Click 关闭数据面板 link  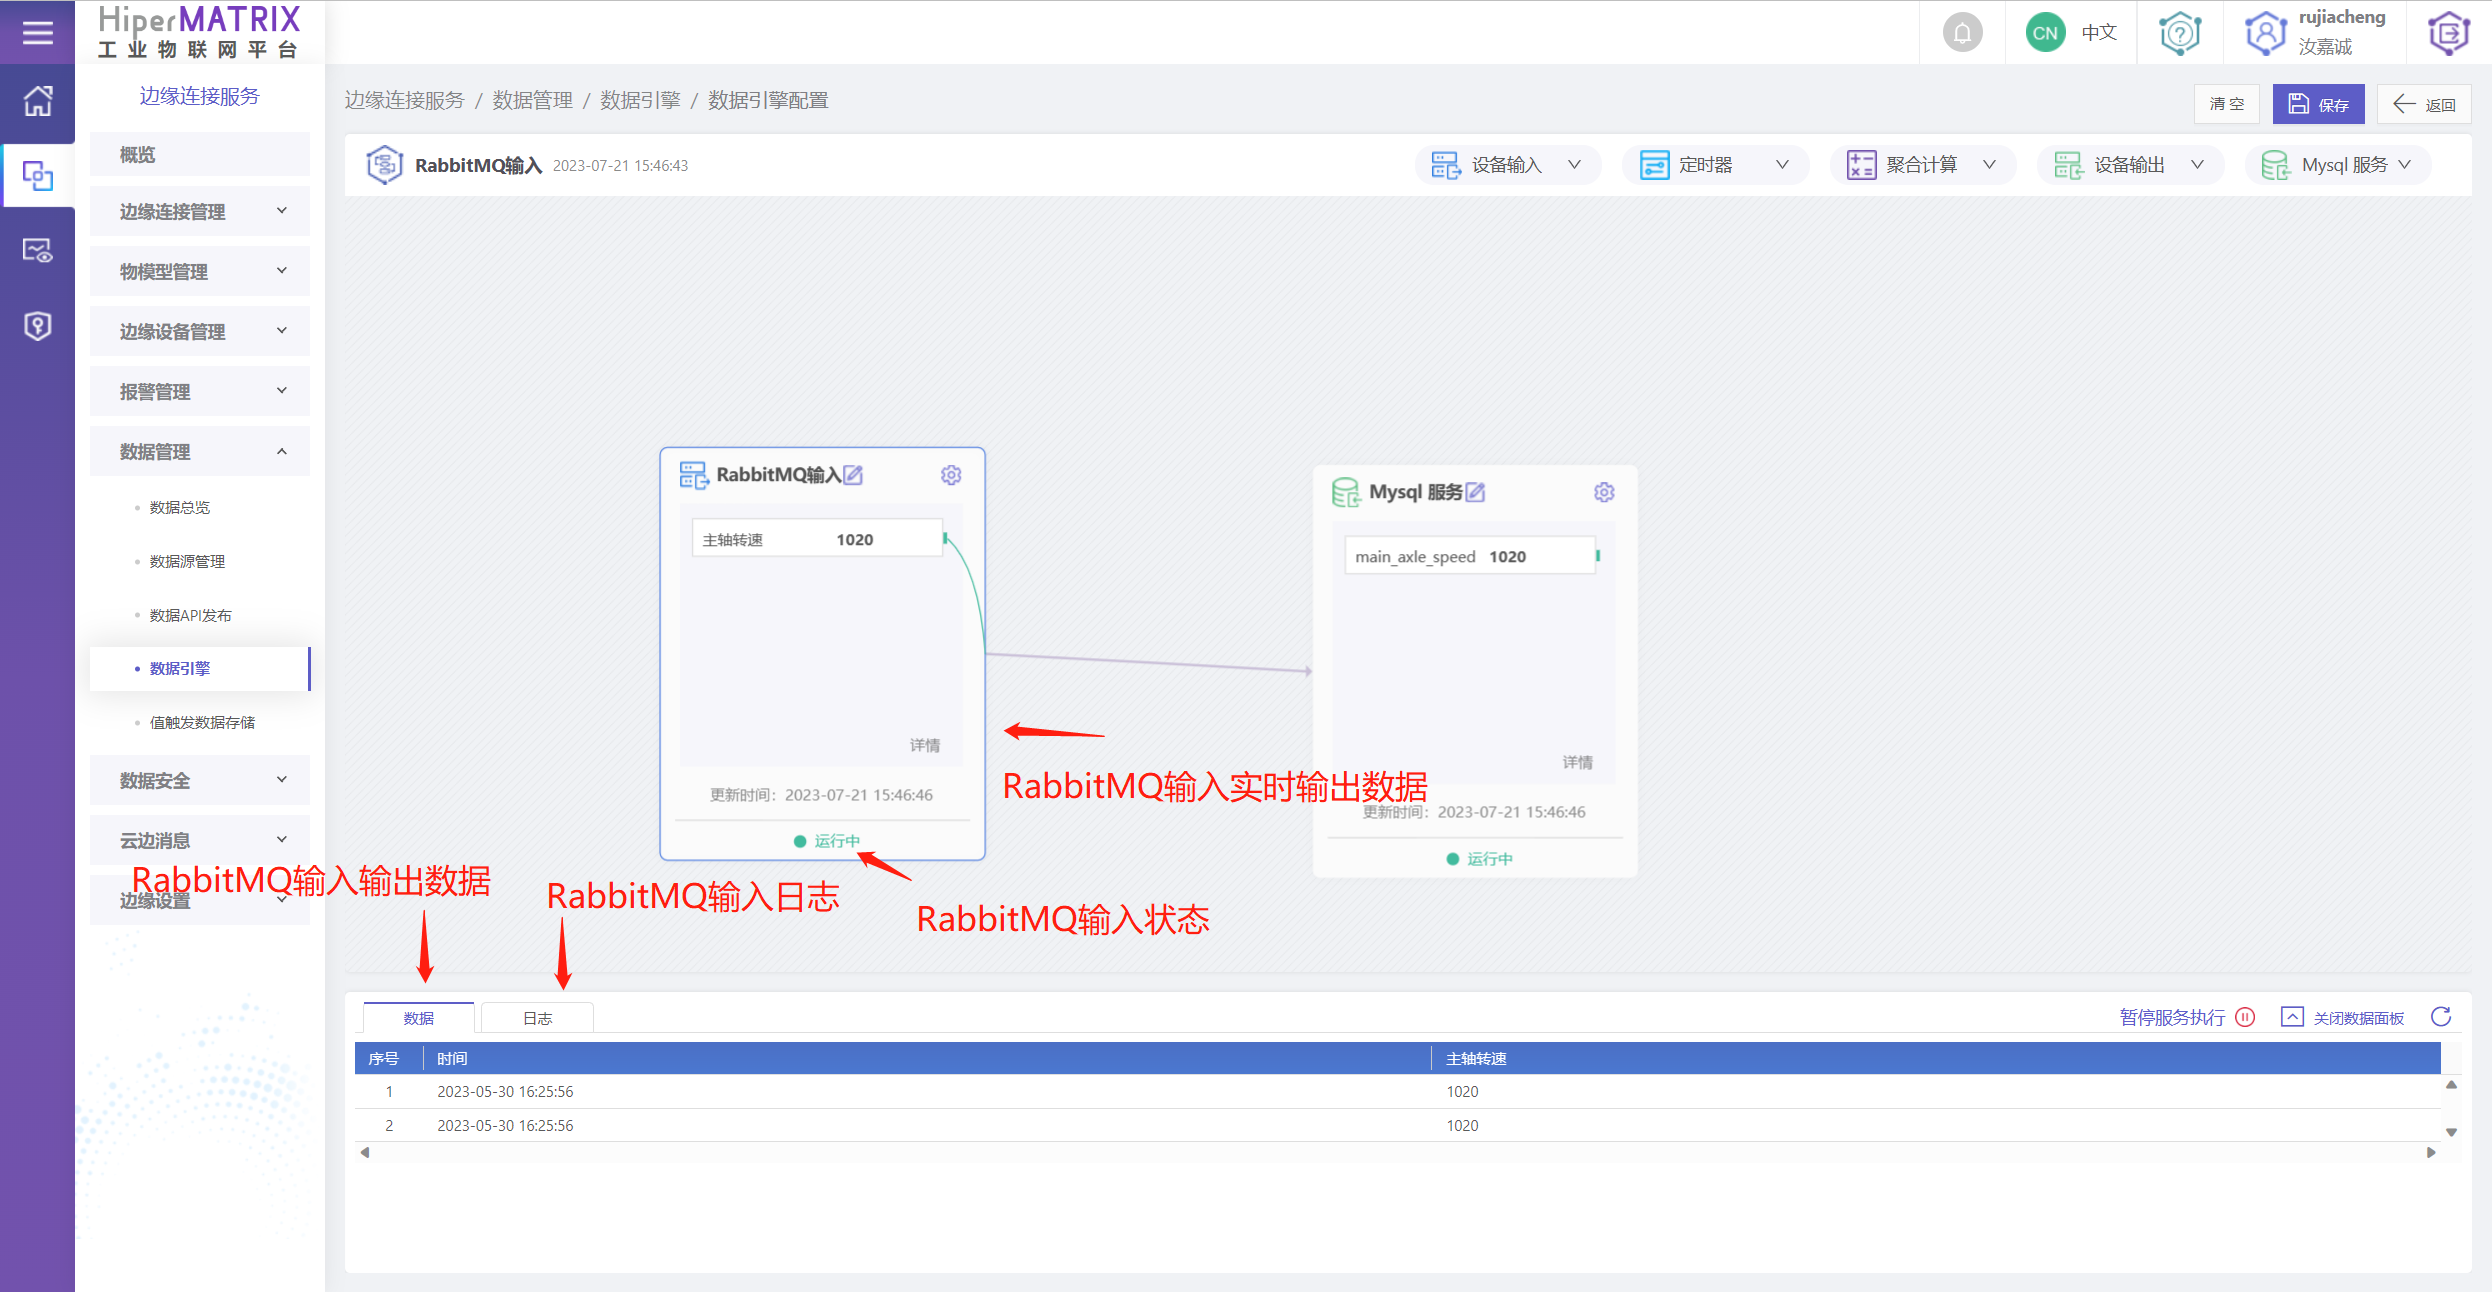(2358, 1017)
